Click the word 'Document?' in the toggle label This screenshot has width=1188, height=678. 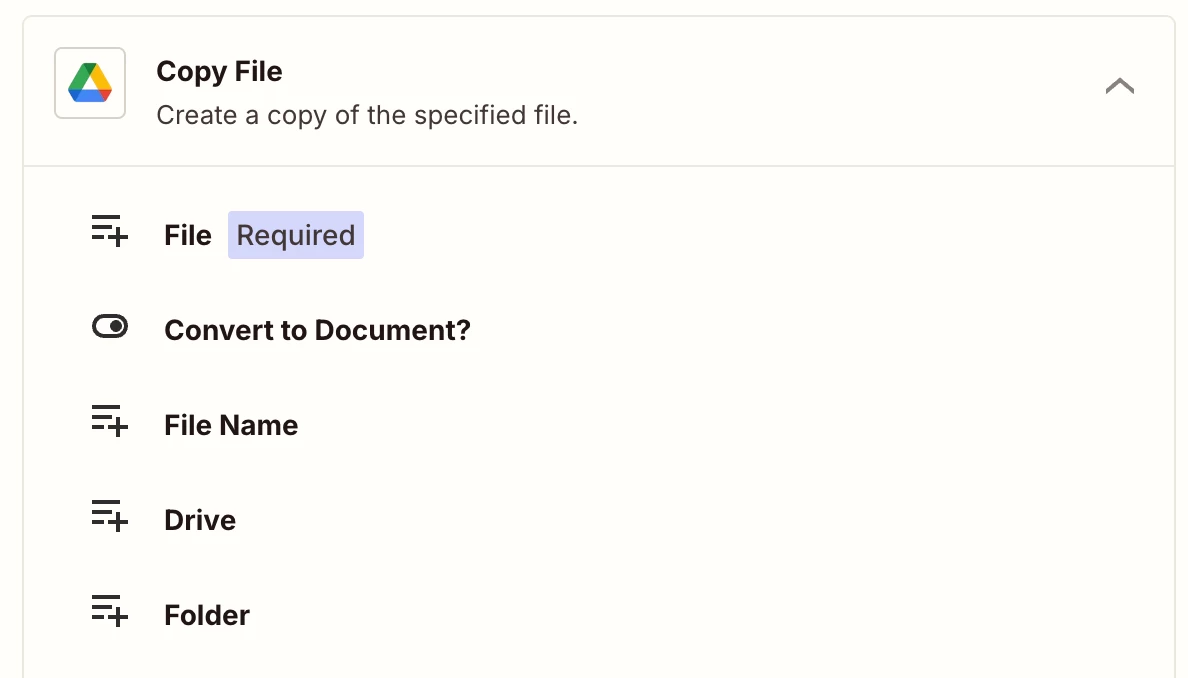pyautogui.click(x=410, y=330)
